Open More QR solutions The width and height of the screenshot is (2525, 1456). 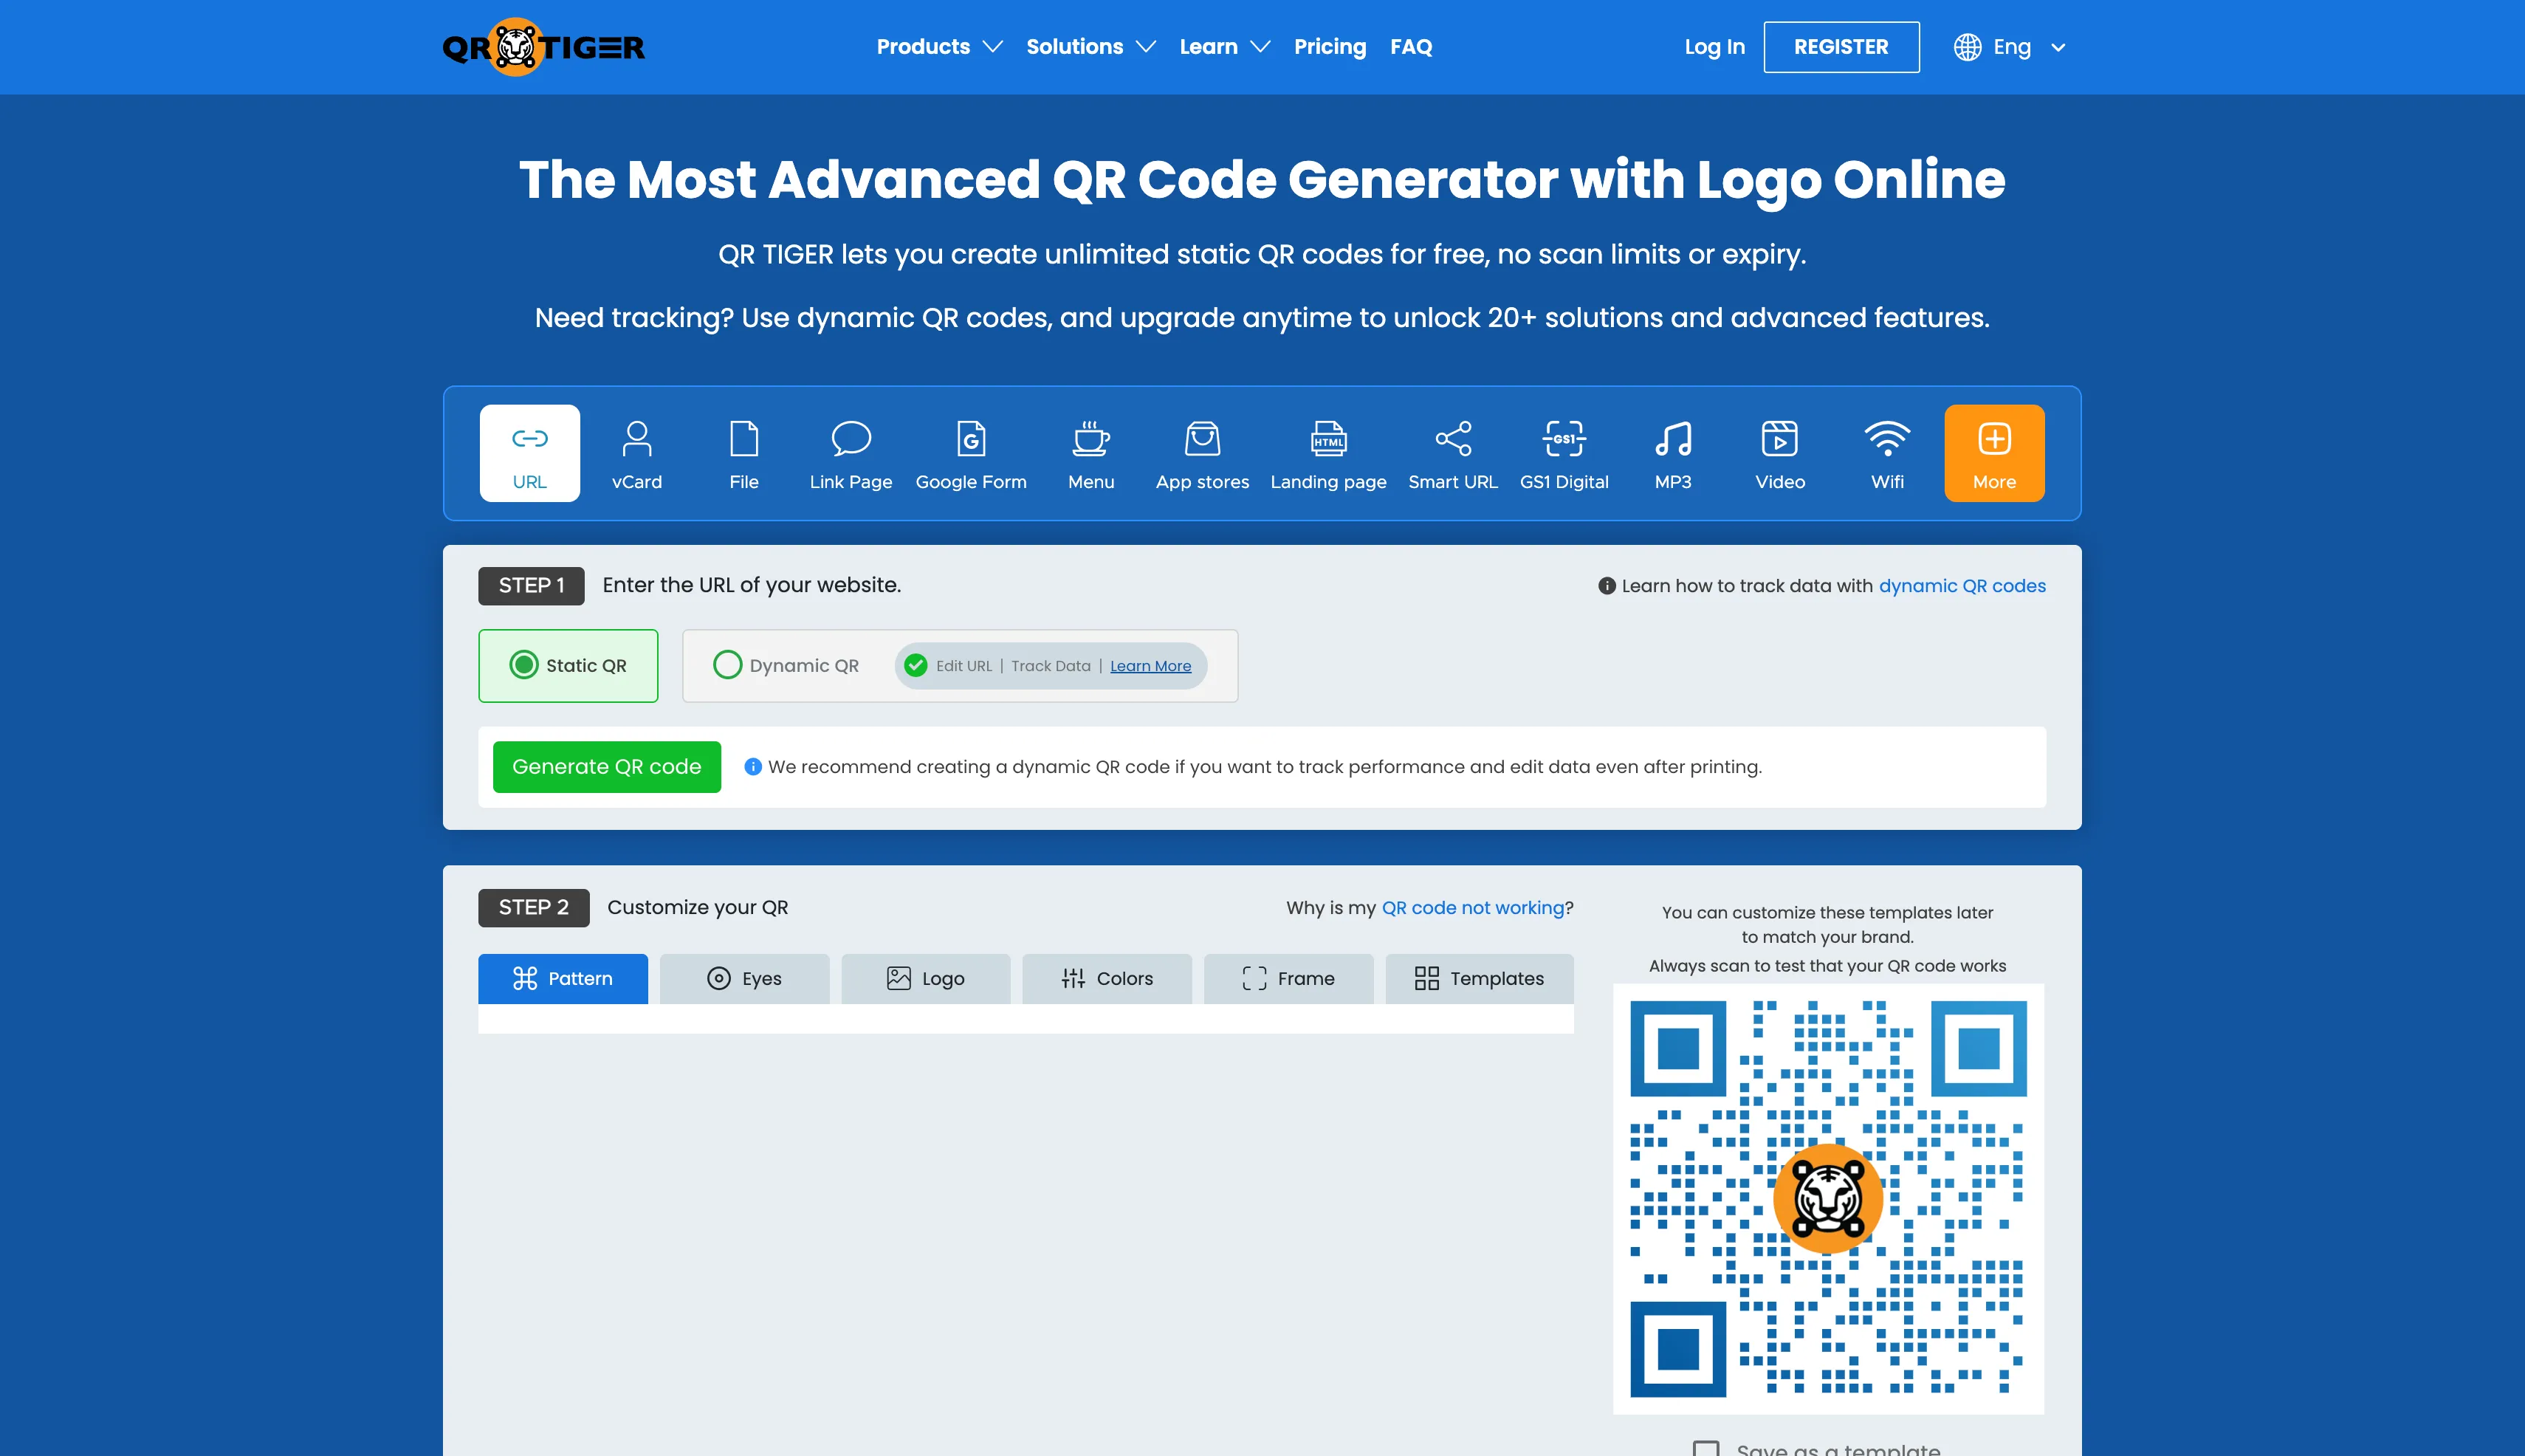pos(1993,453)
